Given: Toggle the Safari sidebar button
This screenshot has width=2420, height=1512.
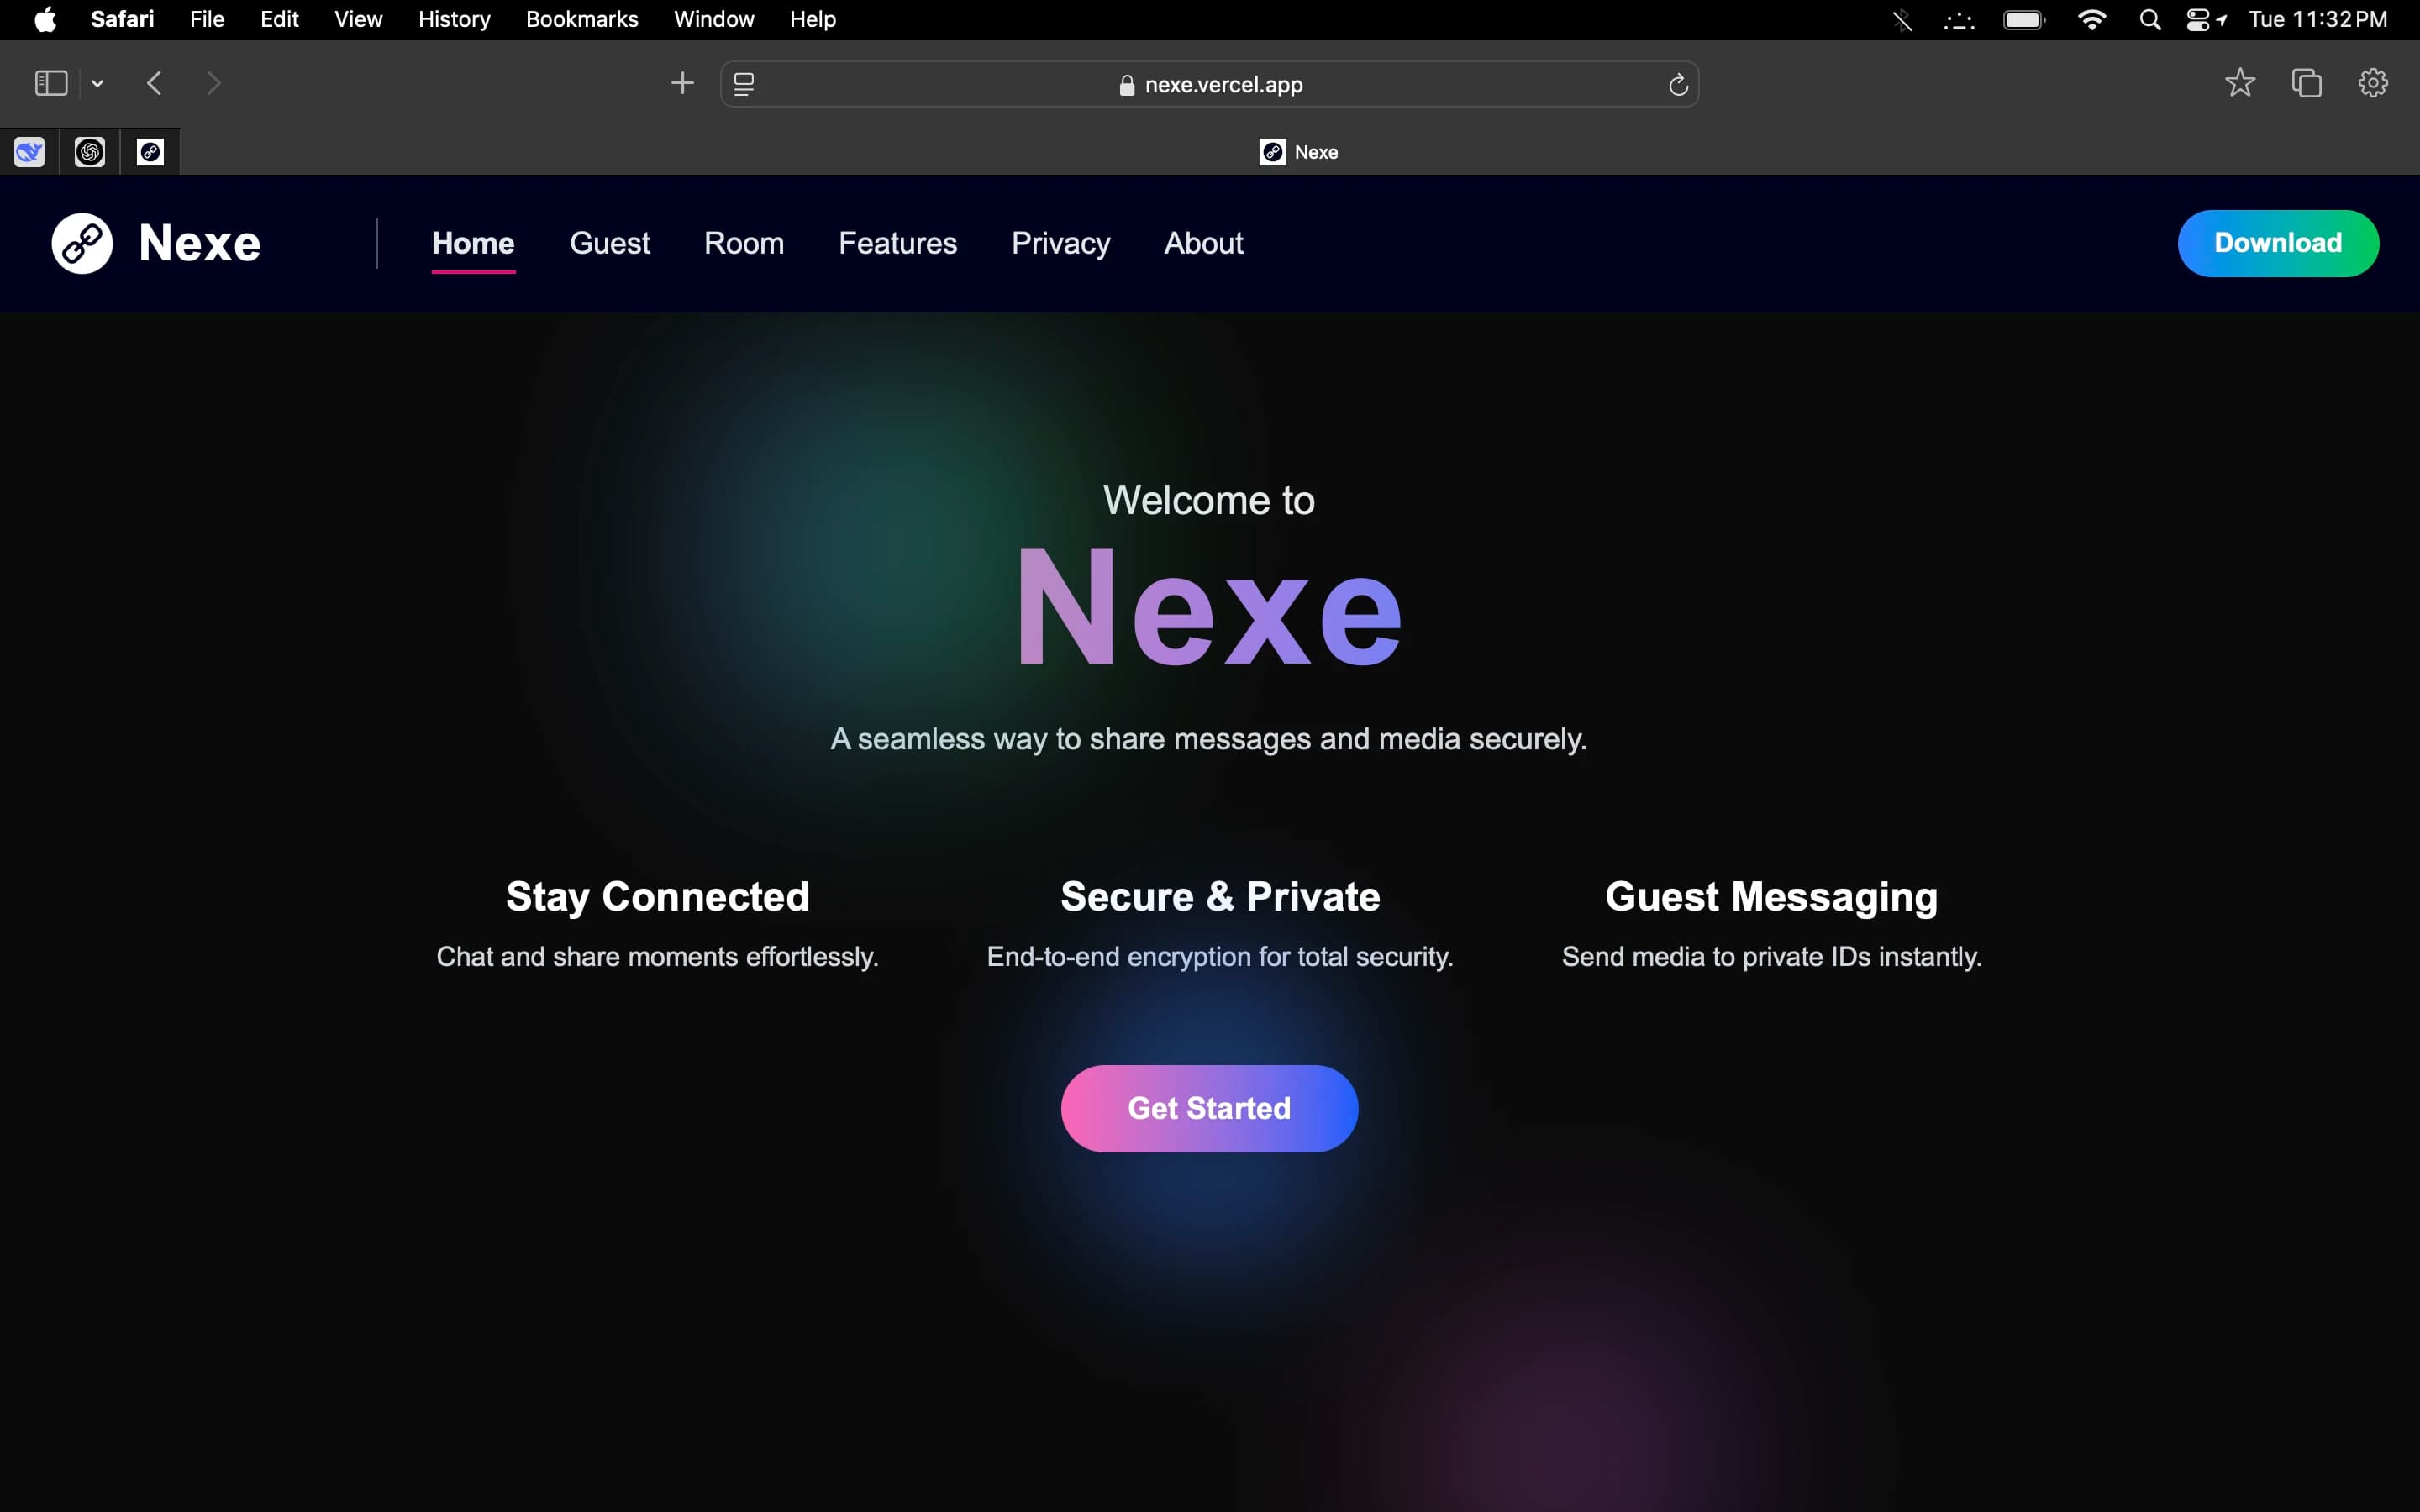Looking at the screenshot, I should coord(51,83).
